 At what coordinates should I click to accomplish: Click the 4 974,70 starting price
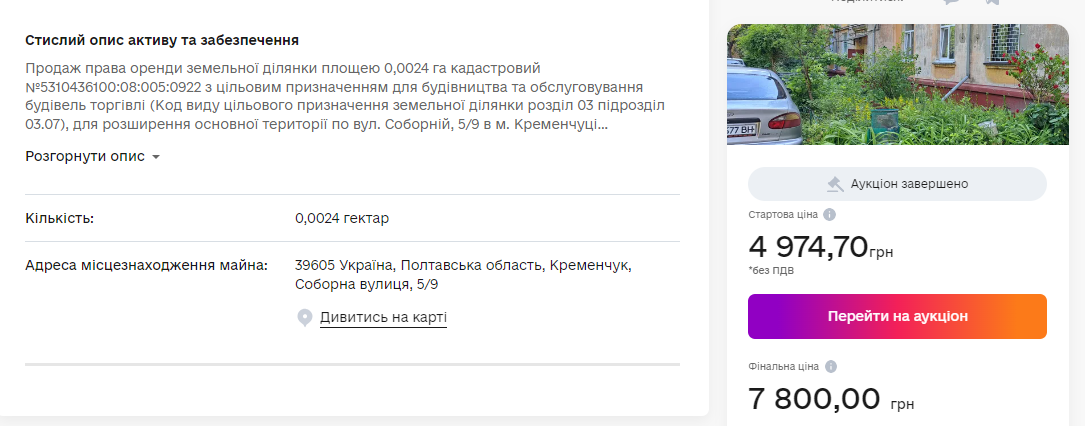pyautogui.click(x=808, y=245)
